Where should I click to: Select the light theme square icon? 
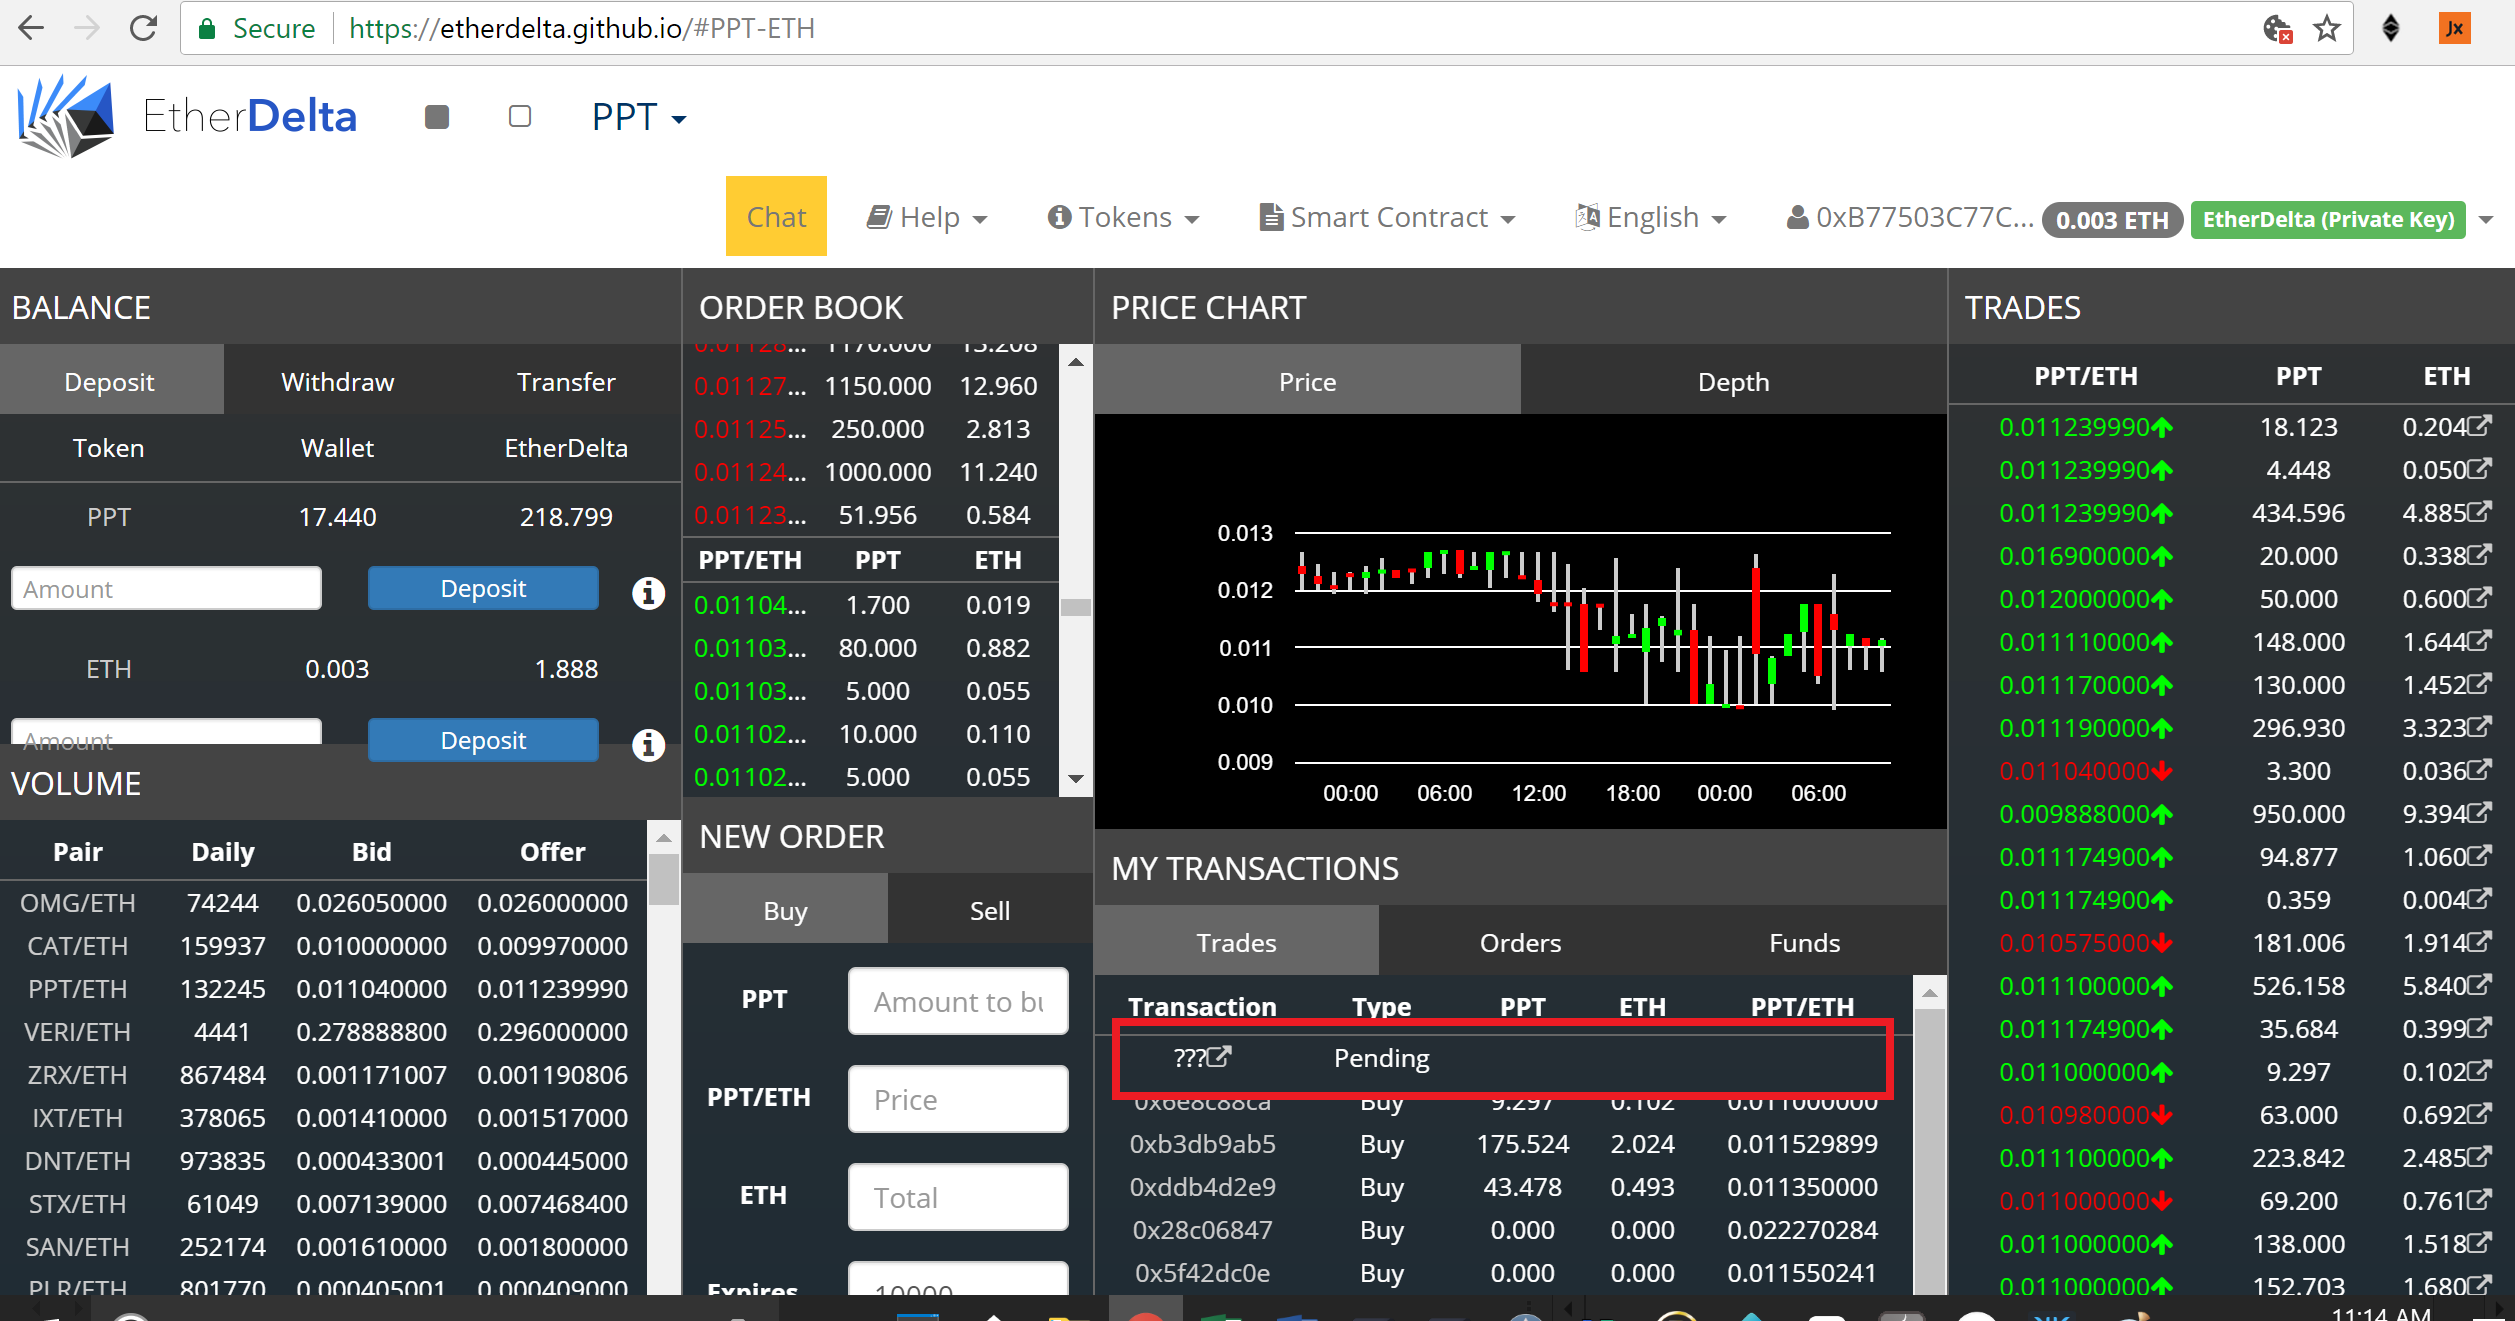520,117
